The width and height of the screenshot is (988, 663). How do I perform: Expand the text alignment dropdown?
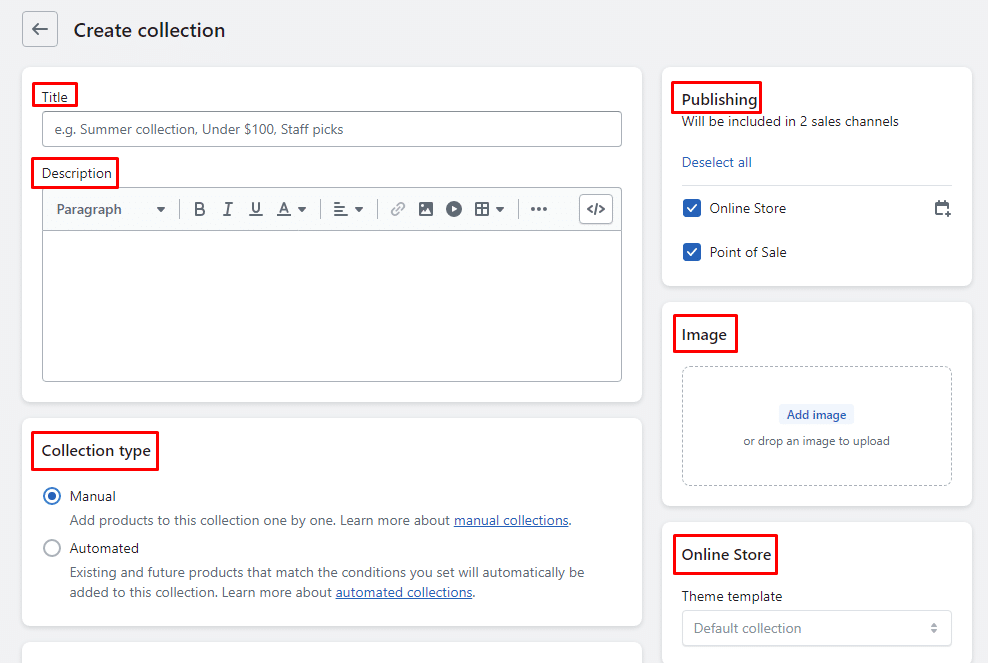[x=348, y=209]
